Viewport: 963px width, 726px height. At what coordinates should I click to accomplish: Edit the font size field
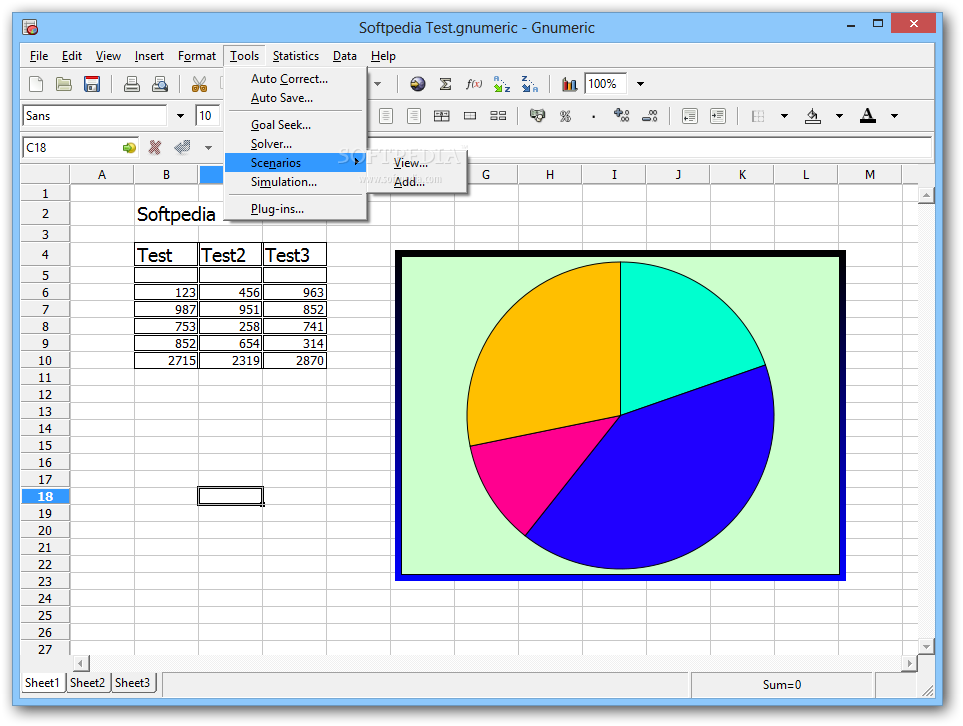pyautogui.click(x=207, y=116)
